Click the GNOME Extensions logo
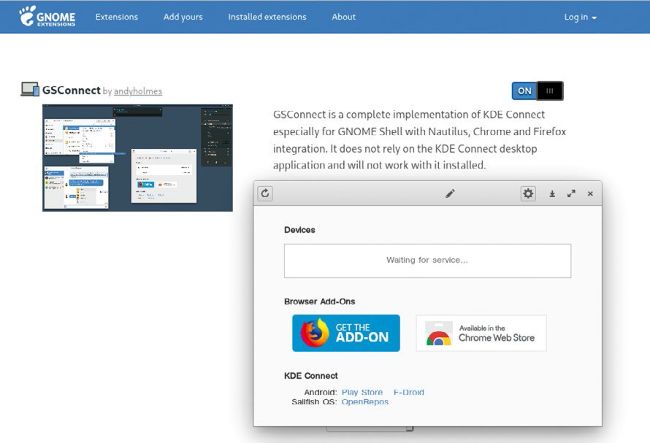 point(47,16)
